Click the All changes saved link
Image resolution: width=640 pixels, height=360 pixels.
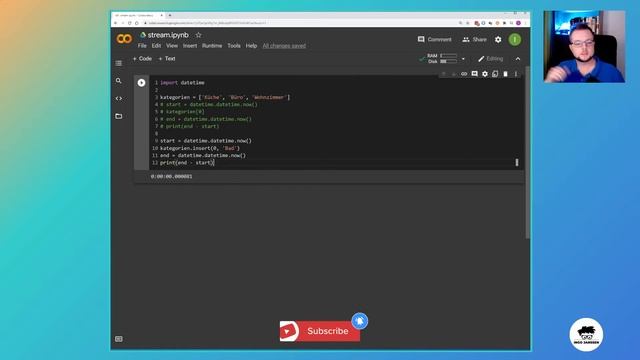284,46
